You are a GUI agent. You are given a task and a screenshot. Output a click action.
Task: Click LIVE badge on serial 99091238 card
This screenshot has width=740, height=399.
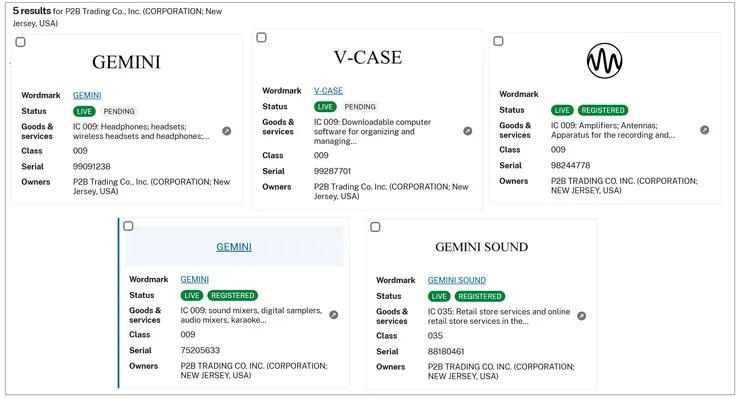pos(84,111)
